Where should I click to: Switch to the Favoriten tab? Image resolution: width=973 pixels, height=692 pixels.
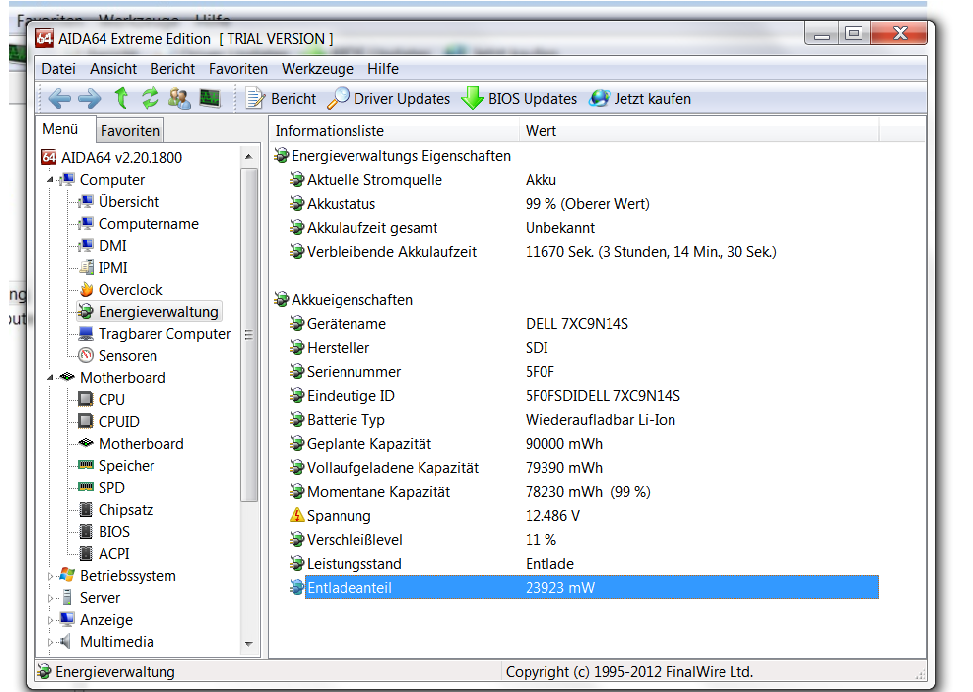[x=130, y=130]
